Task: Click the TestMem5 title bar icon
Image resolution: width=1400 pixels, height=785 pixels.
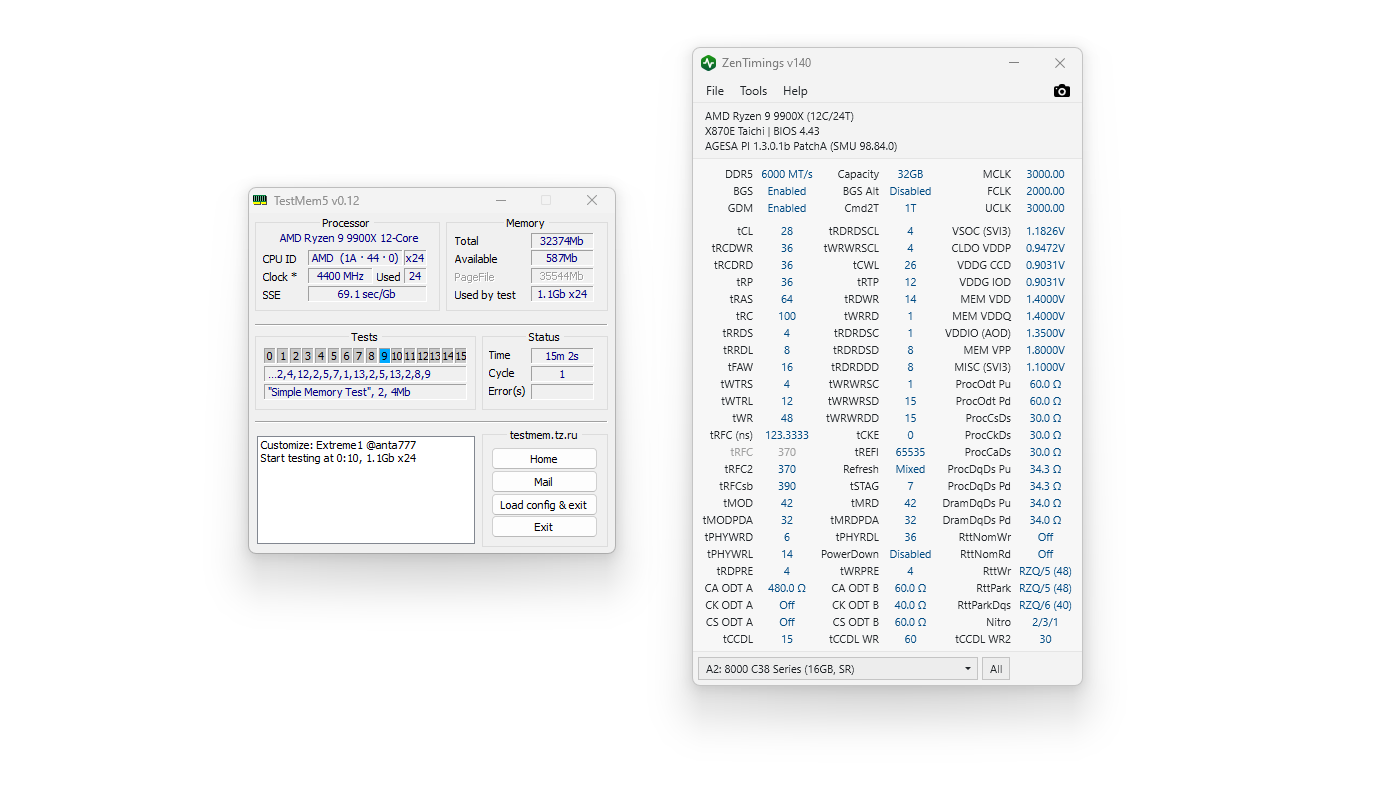Action: [261, 200]
